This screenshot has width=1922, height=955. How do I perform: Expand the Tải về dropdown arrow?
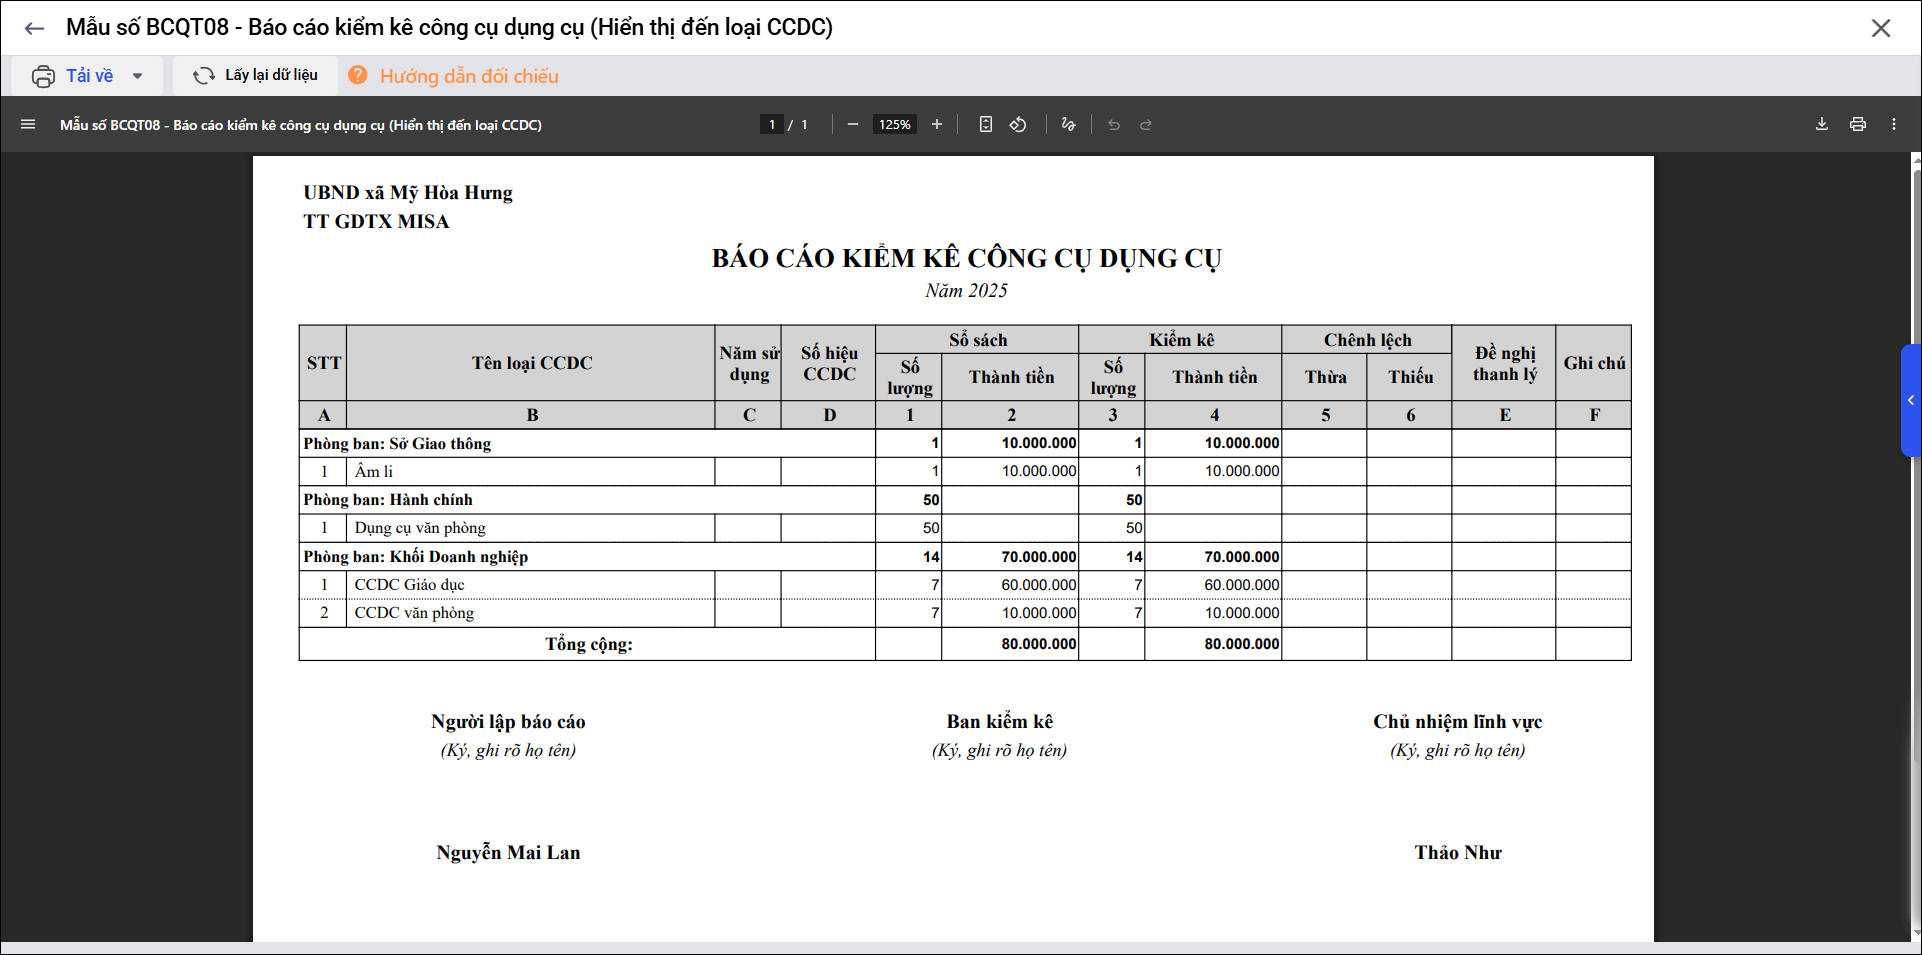pos(138,76)
